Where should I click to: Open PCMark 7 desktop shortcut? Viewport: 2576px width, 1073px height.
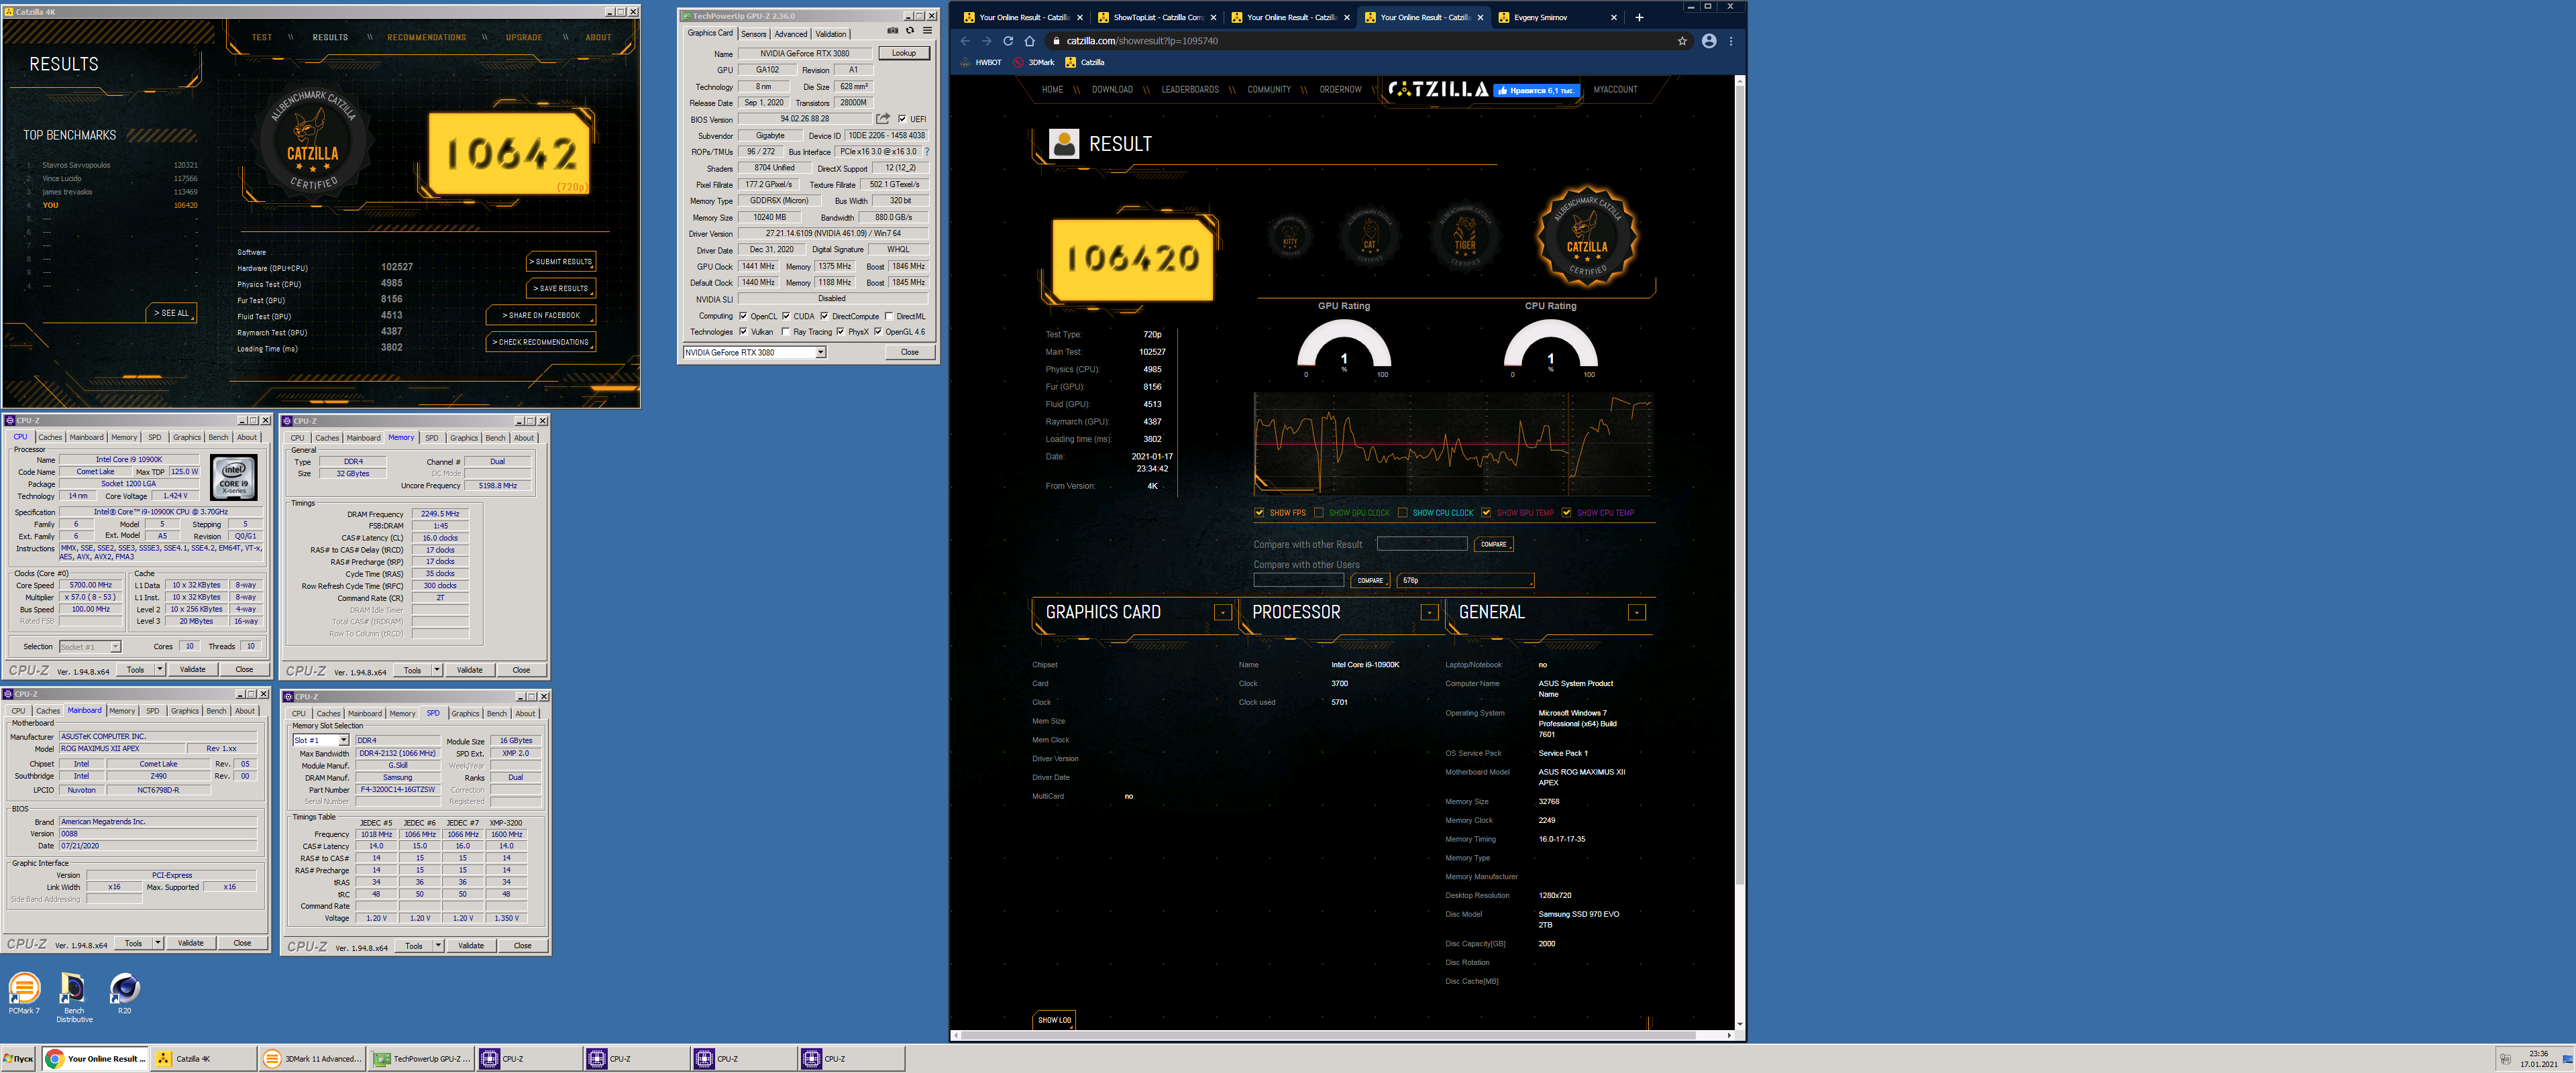[x=24, y=993]
